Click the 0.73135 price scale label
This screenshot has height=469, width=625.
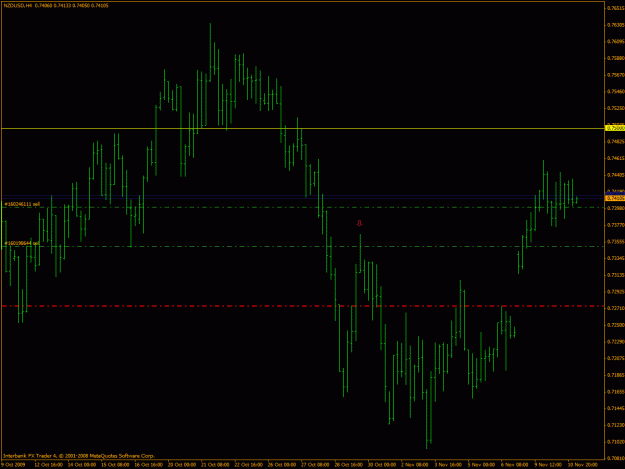point(616,275)
